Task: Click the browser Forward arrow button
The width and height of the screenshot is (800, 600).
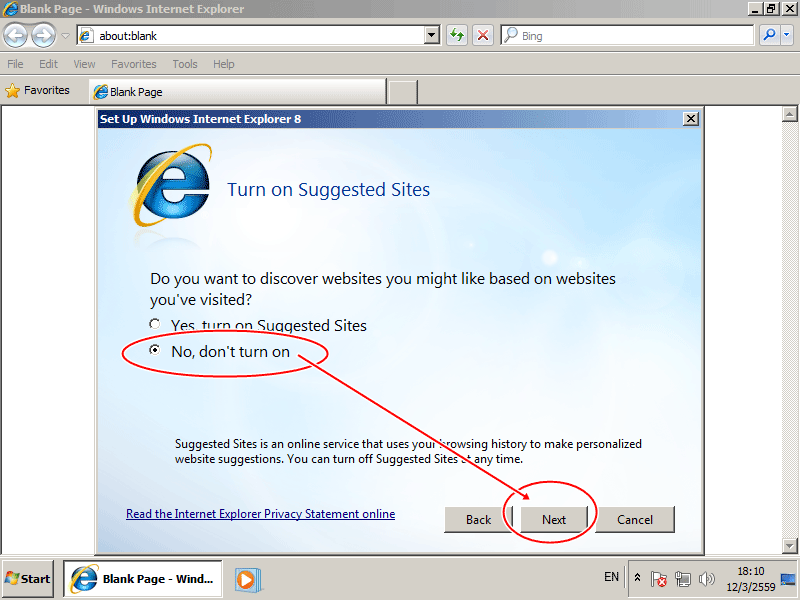Action: coord(43,36)
